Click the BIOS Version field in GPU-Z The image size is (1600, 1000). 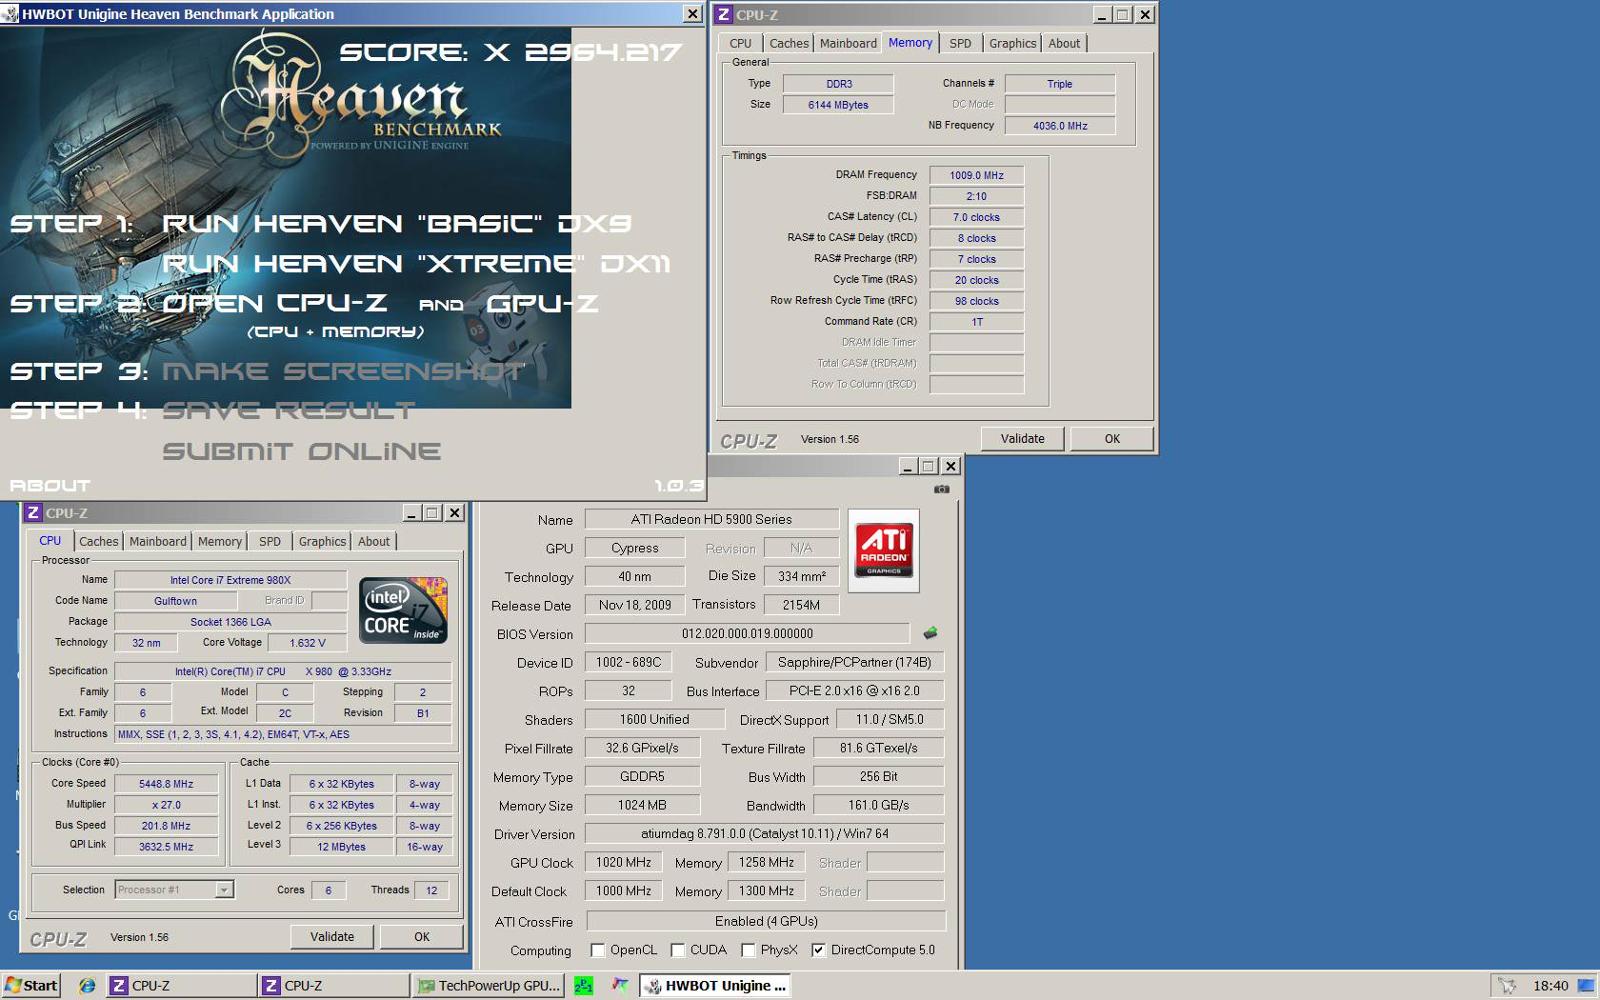(x=747, y=634)
